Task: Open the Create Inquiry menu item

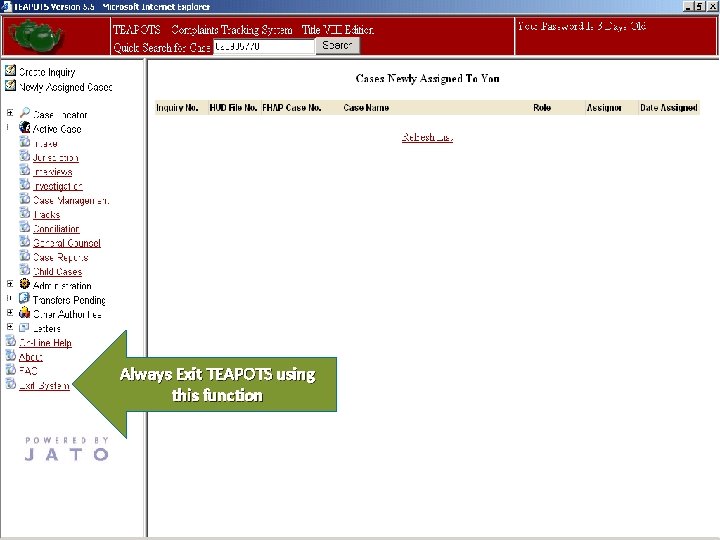Action: point(47,72)
